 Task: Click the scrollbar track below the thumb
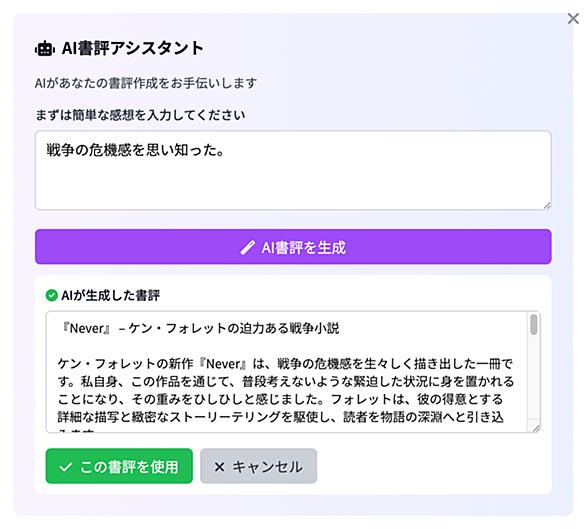[534, 378]
